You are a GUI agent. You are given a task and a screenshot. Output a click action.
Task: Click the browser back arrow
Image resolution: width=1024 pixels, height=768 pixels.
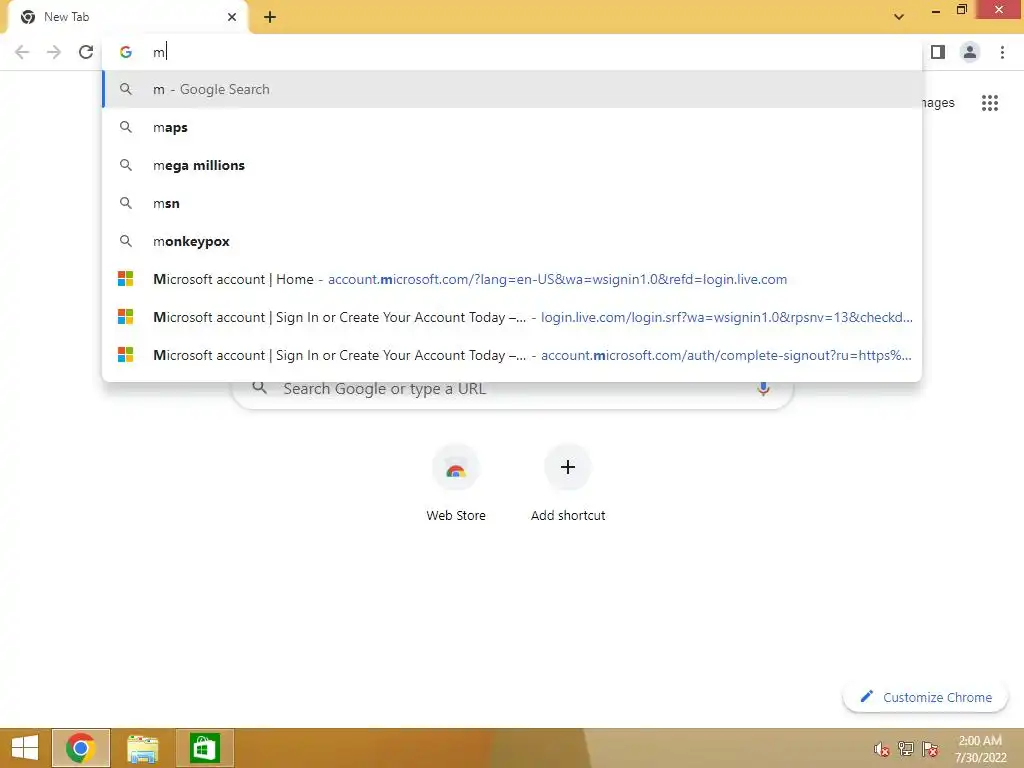point(22,52)
